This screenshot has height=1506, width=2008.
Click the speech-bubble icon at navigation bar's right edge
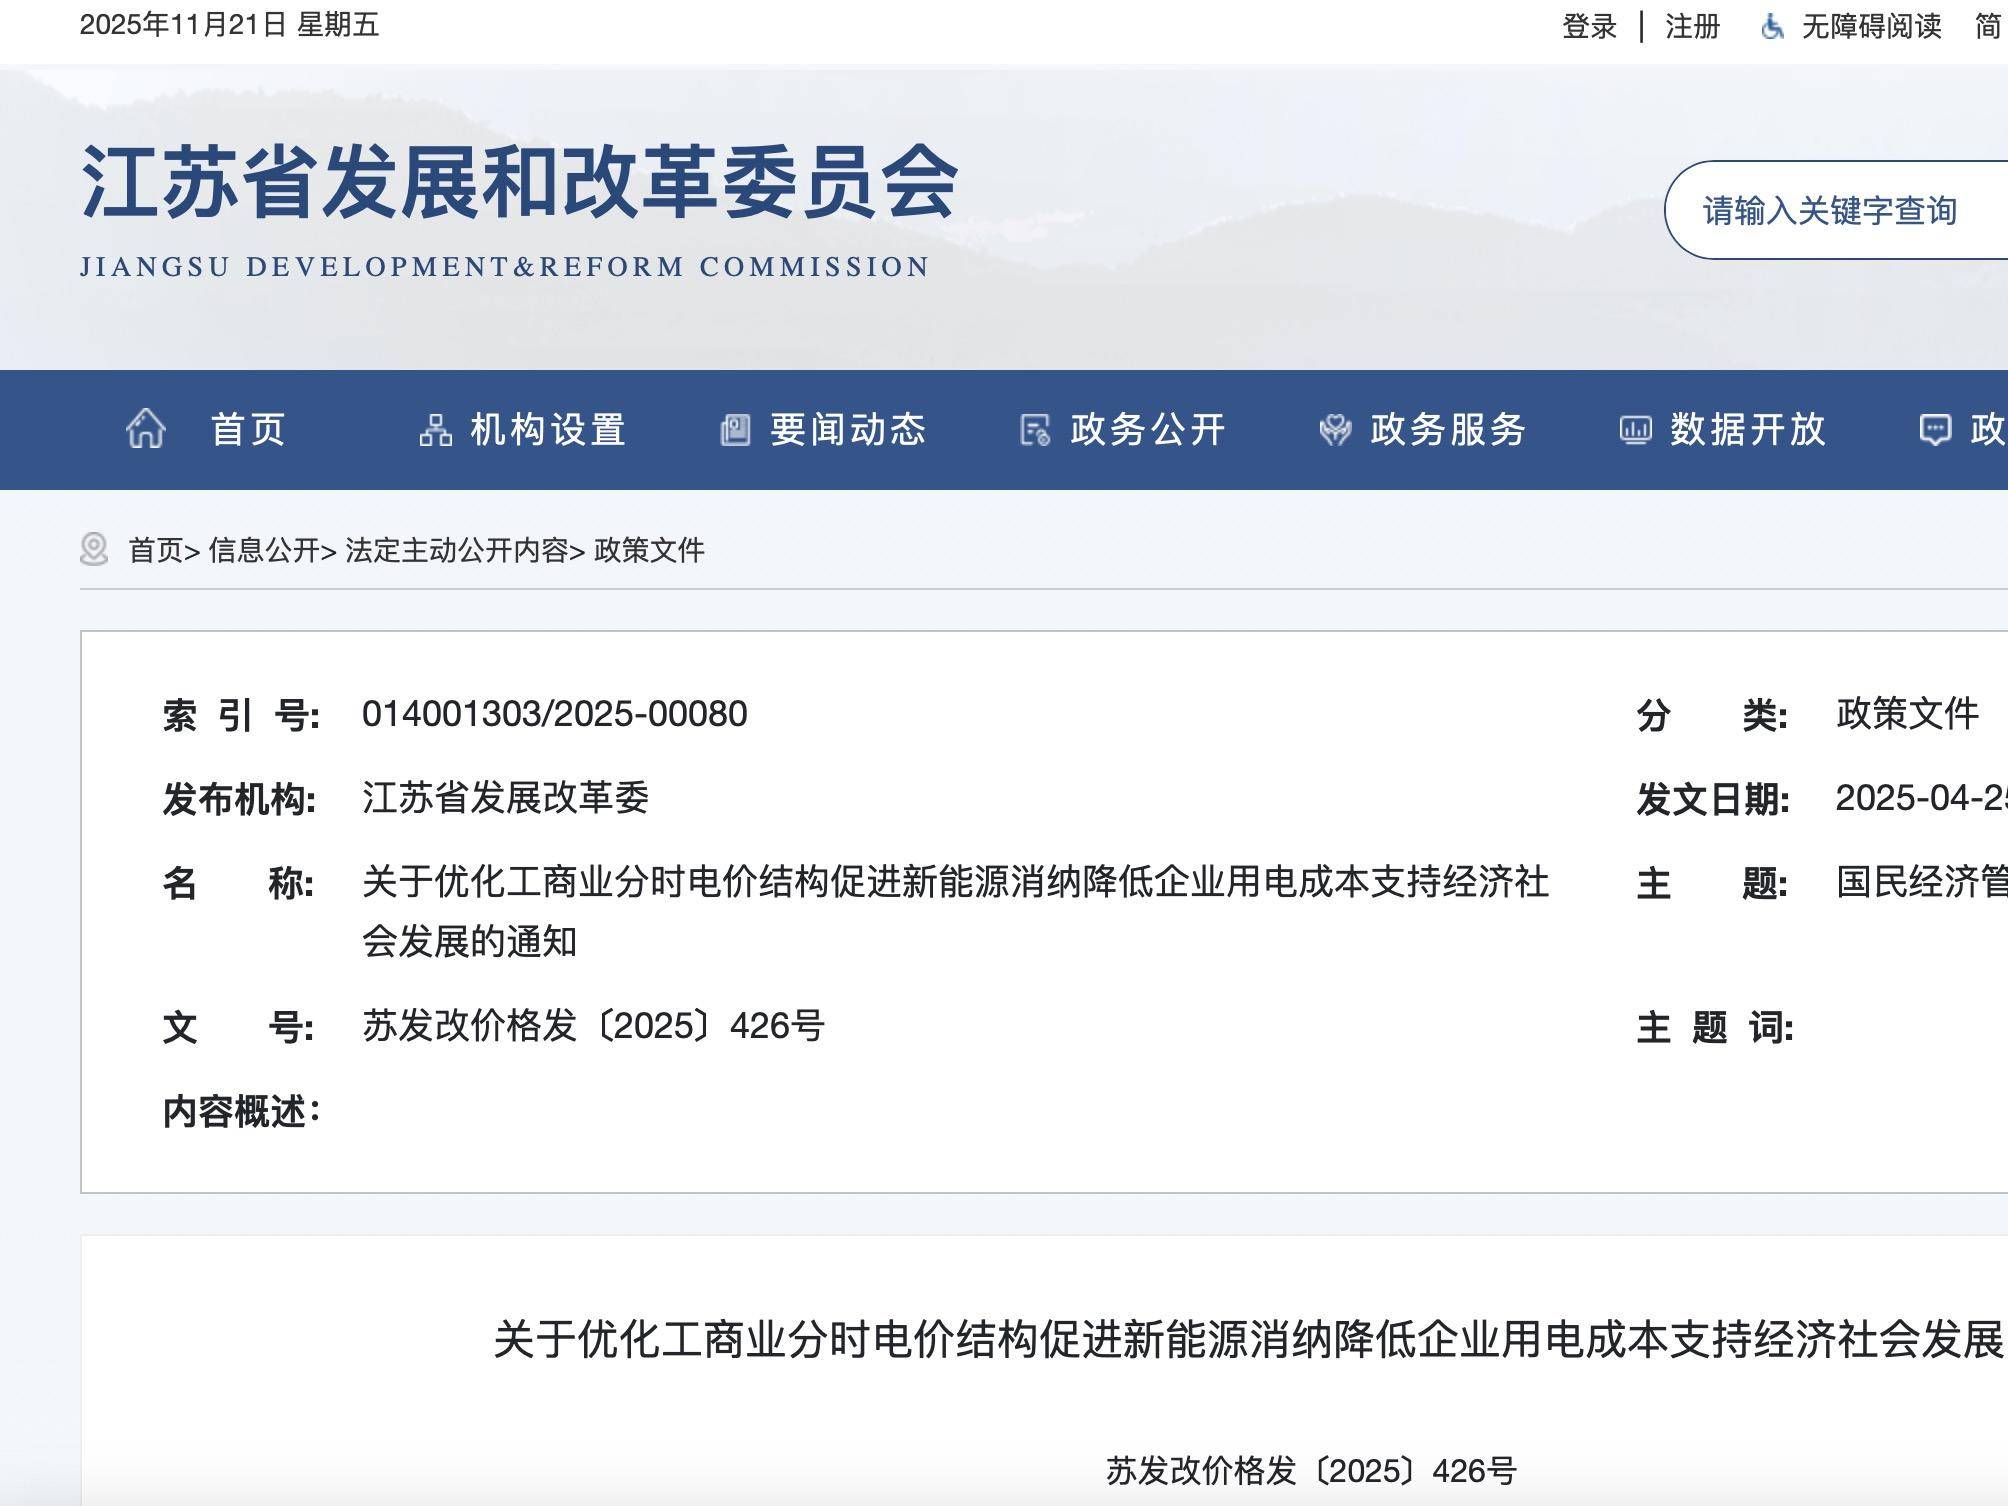(1938, 429)
